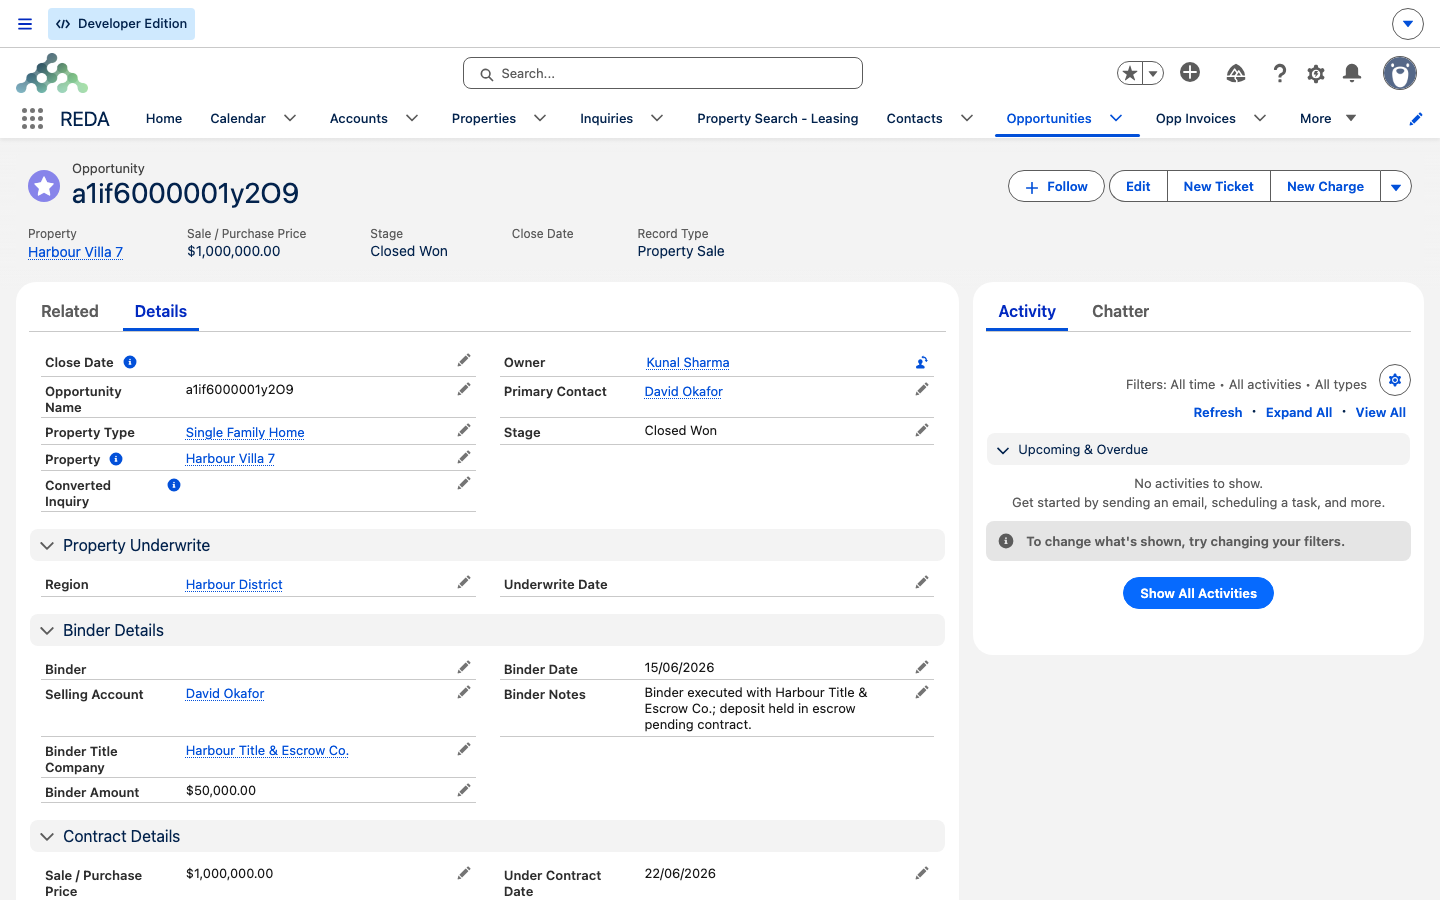Open the top-right circle dropdown

(1408, 23)
